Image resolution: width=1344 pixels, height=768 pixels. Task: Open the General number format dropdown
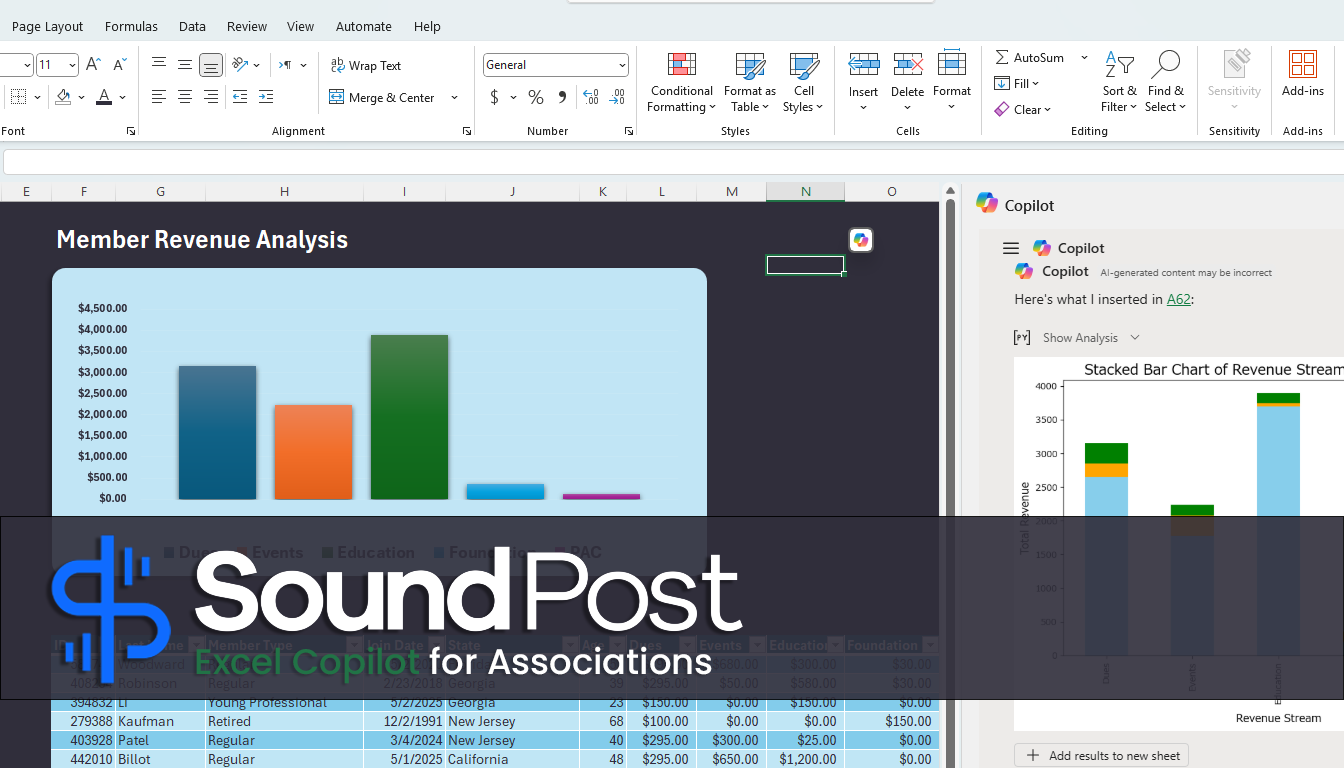(622, 65)
